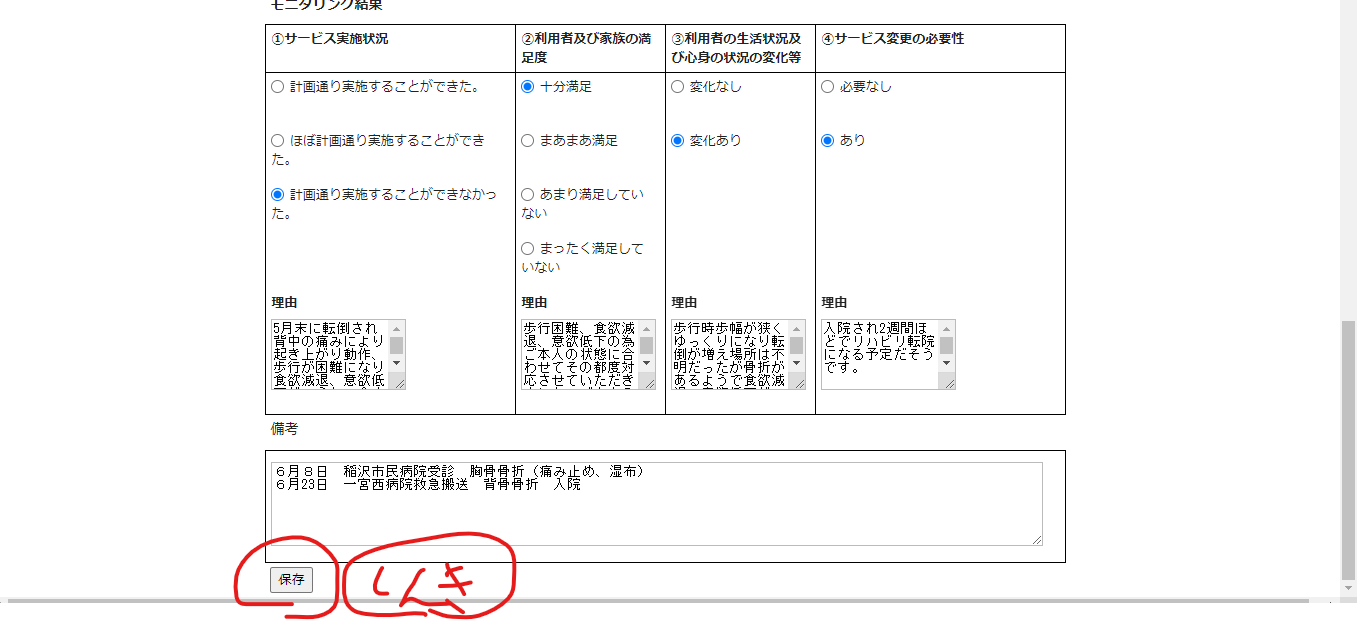
Task: Click scroll-up arrow in サービス変更 reason box
Action: tap(947, 328)
